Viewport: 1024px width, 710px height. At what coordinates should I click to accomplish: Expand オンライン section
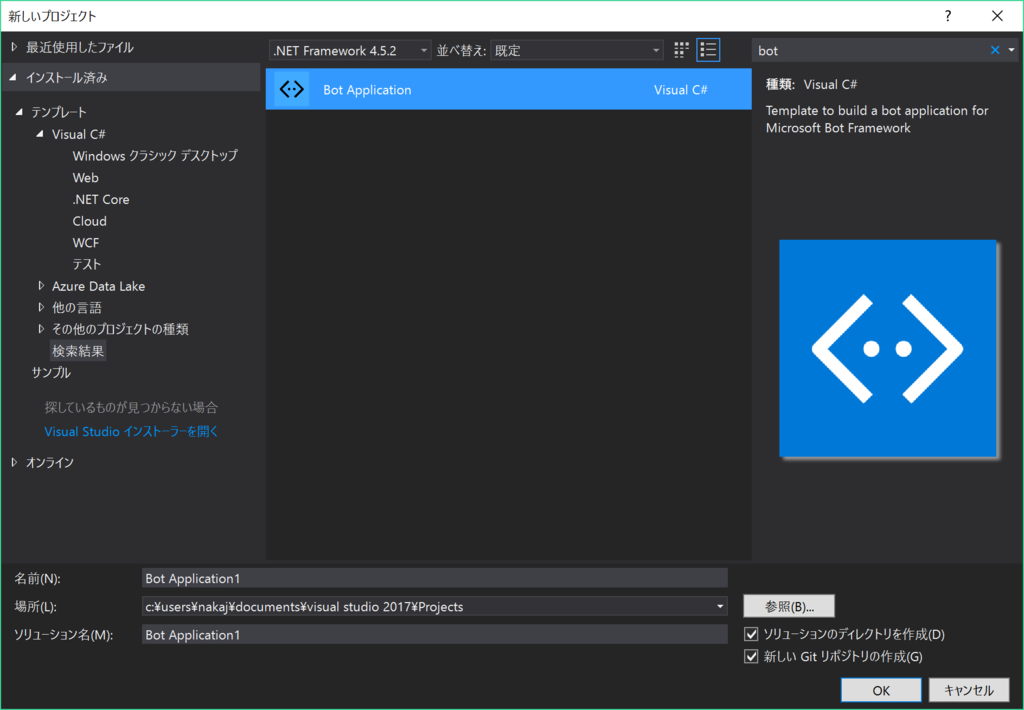tap(14, 462)
